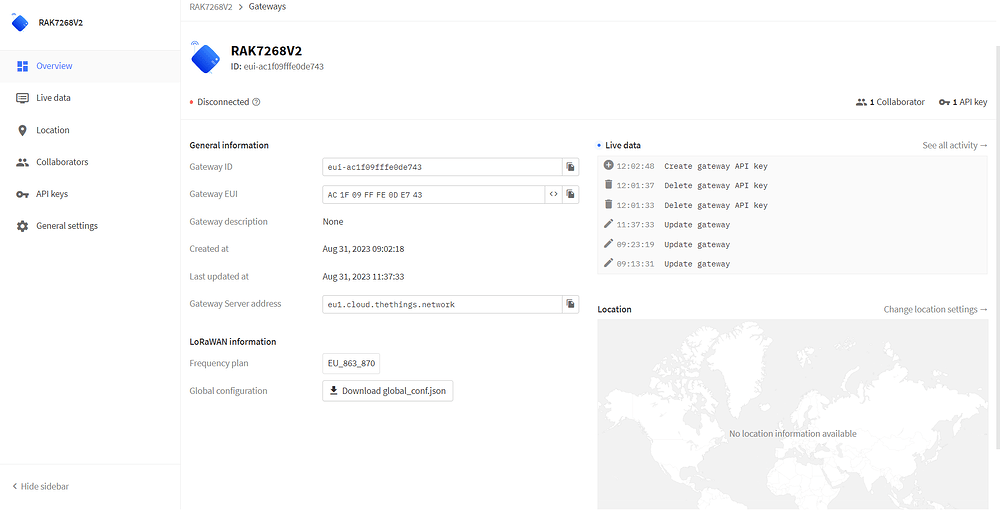Copy the Gateway ID to clipboard
This screenshot has width=1000, height=524.
coord(570,167)
